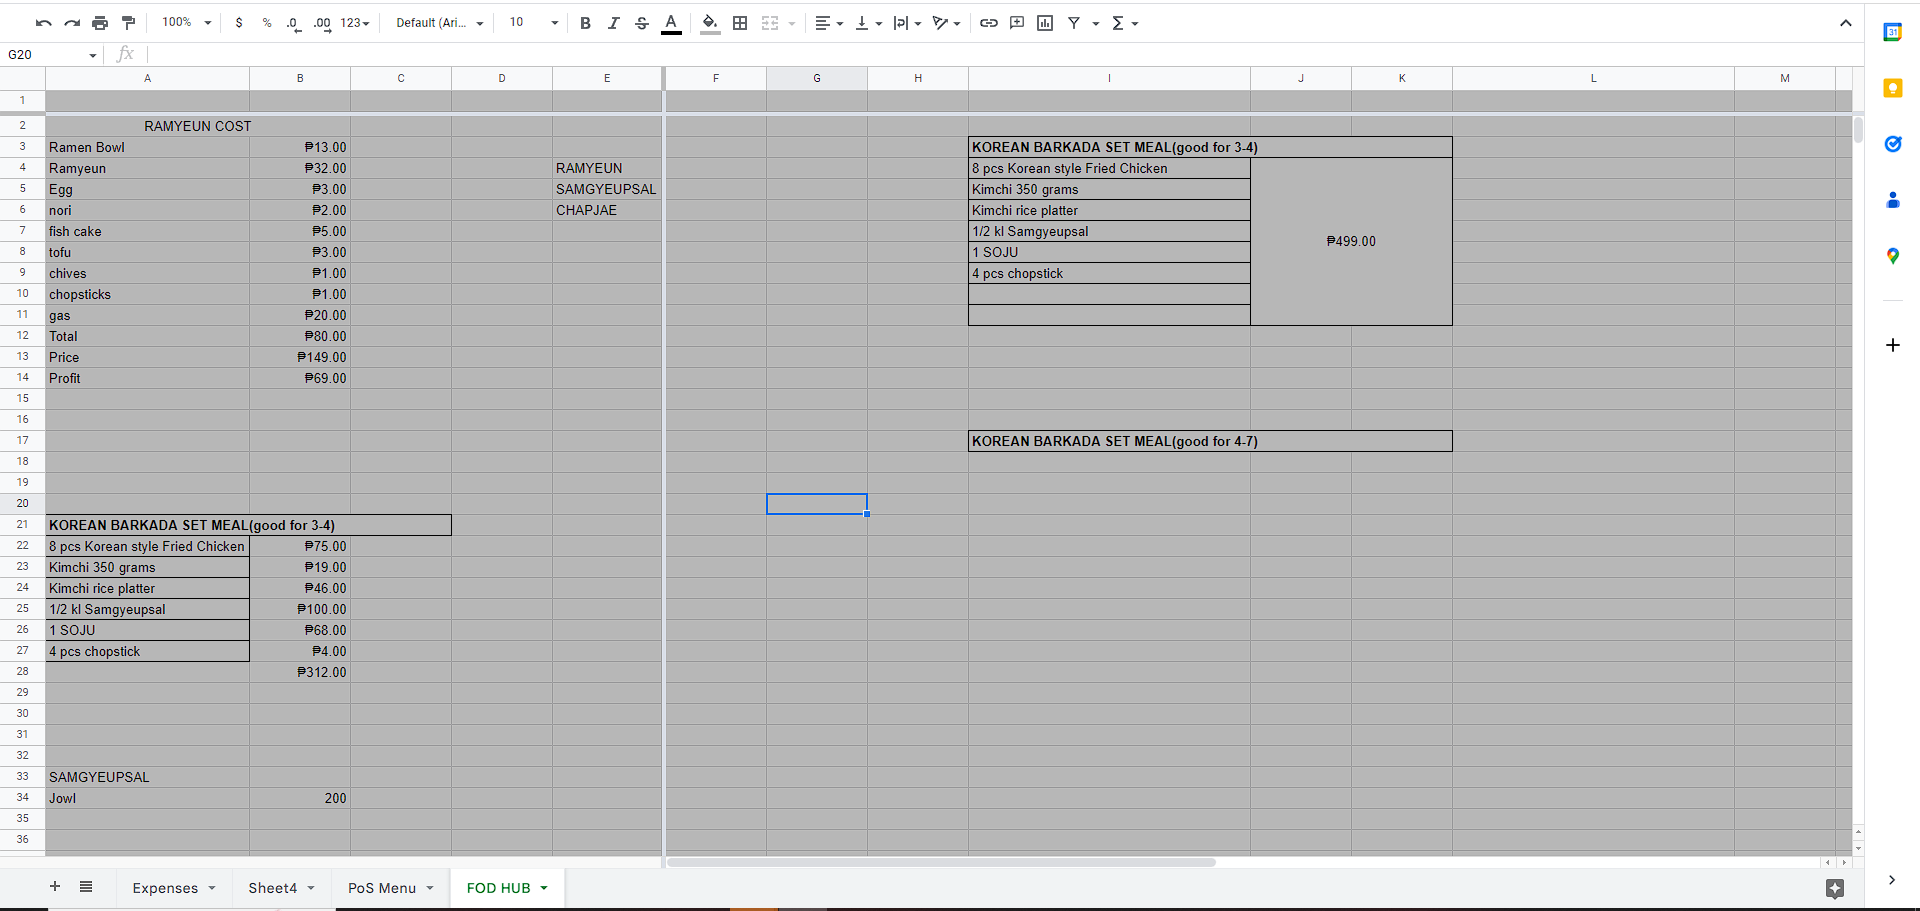Open Google Calendar side panel

(1892, 32)
